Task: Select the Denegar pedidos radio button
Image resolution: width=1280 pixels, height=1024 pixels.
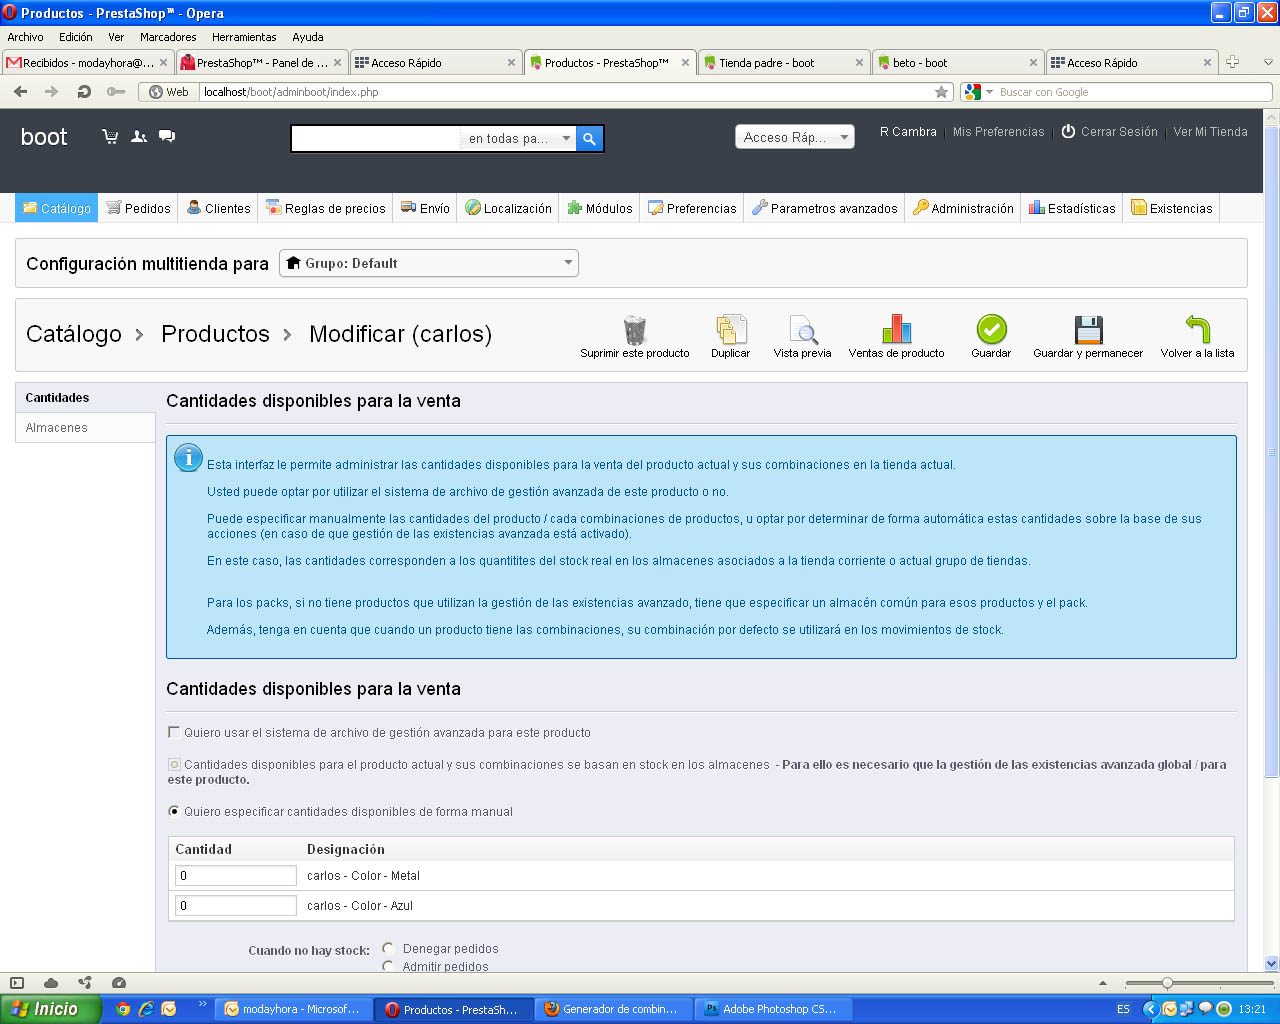Action: (x=388, y=948)
